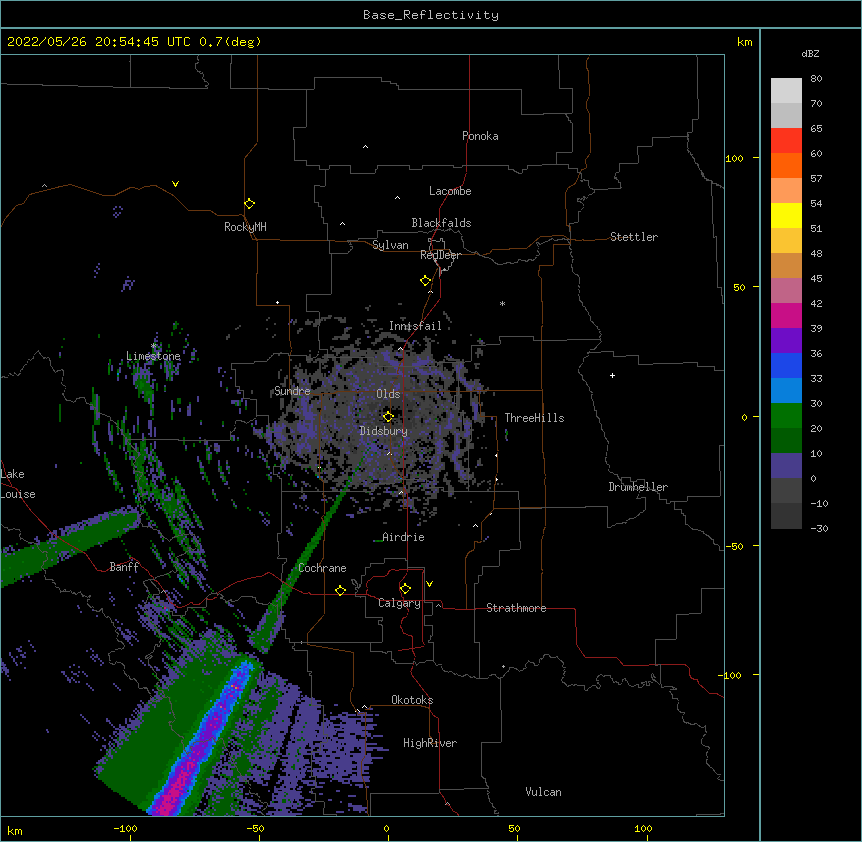This screenshot has width=862, height=842.
Task: Click the 50 tick on the vertical axis
Action: pos(739,287)
